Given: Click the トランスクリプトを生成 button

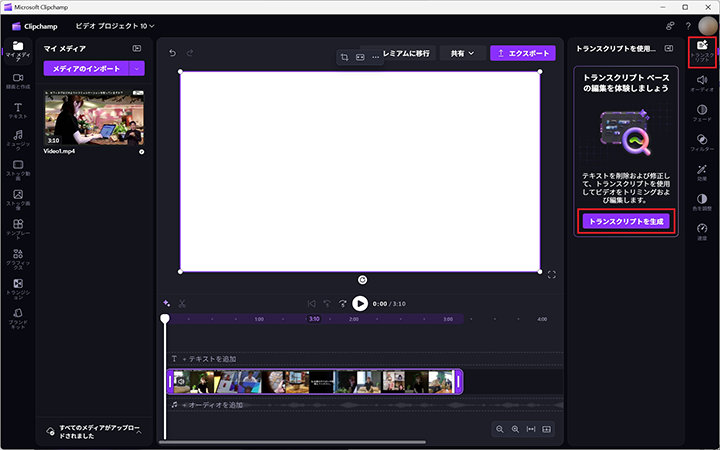Looking at the screenshot, I should pyautogui.click(x=626, y=221).
